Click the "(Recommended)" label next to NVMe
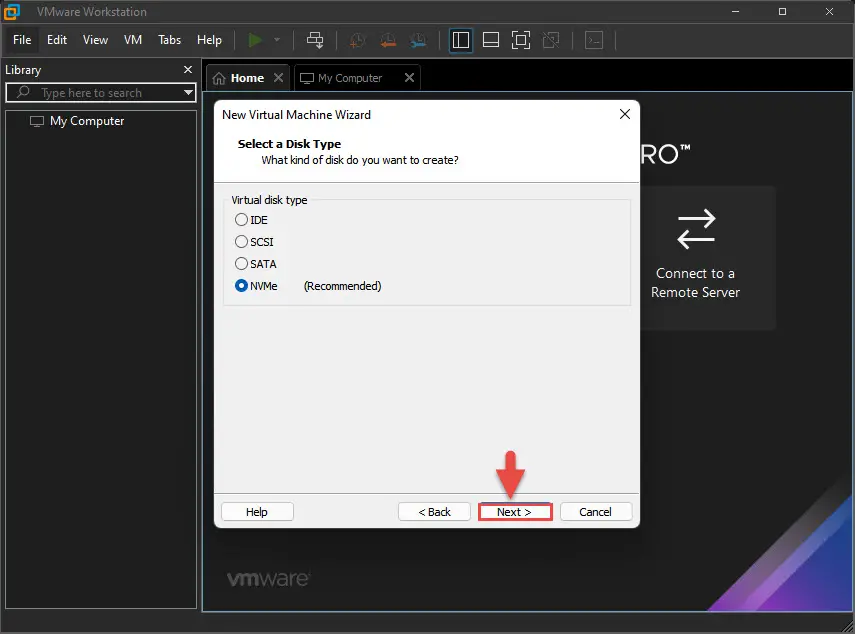Image resolution: width=855 pixels, height=634 pixels. [x=342, y=286]
